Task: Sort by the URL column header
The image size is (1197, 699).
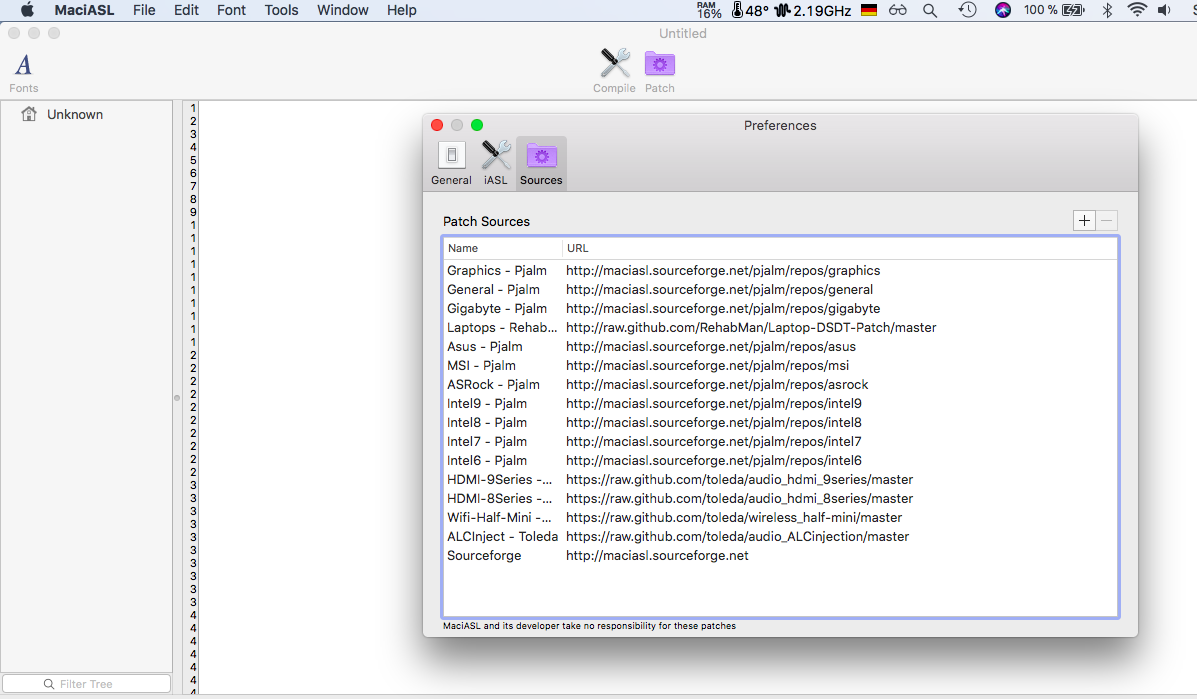Action: [840, 248]
